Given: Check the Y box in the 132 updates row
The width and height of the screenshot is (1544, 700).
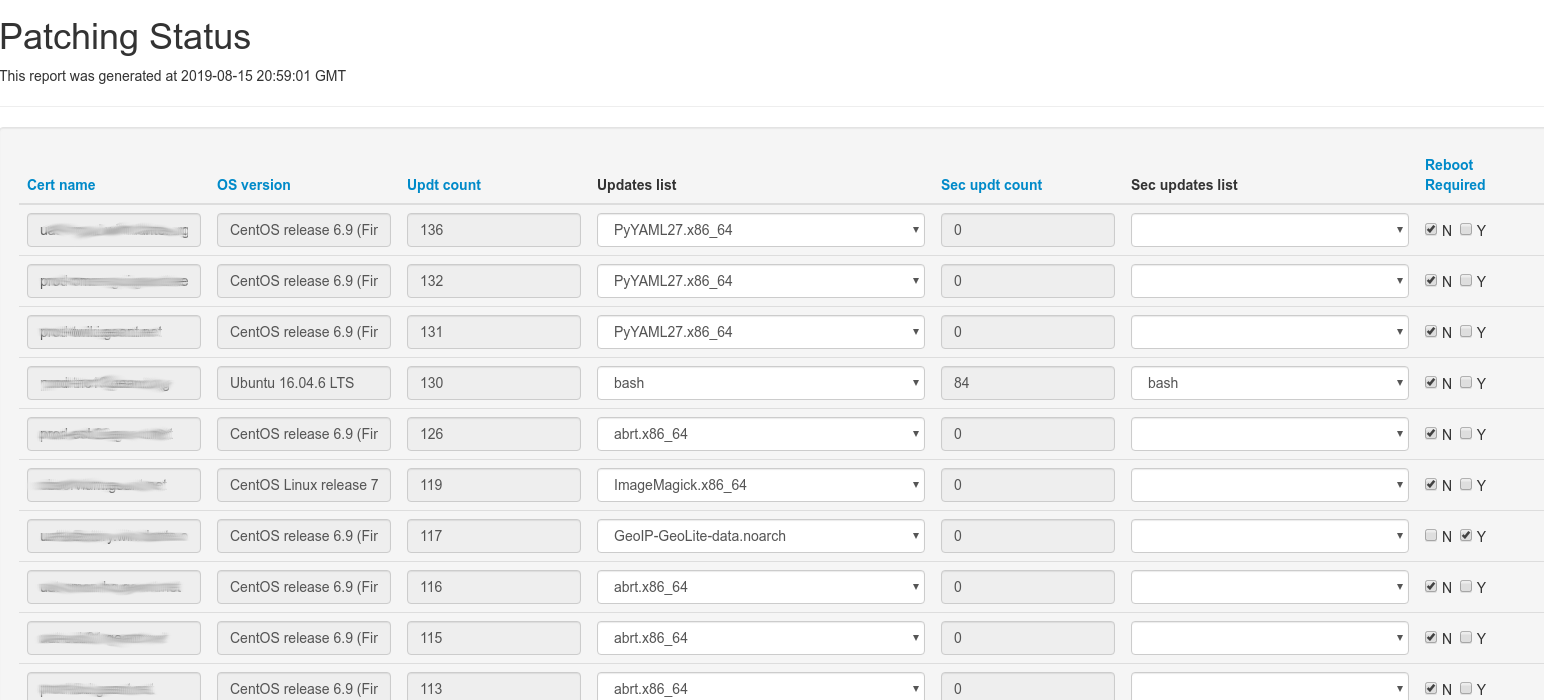Looking at the screenshot, I should [1466, 280].
